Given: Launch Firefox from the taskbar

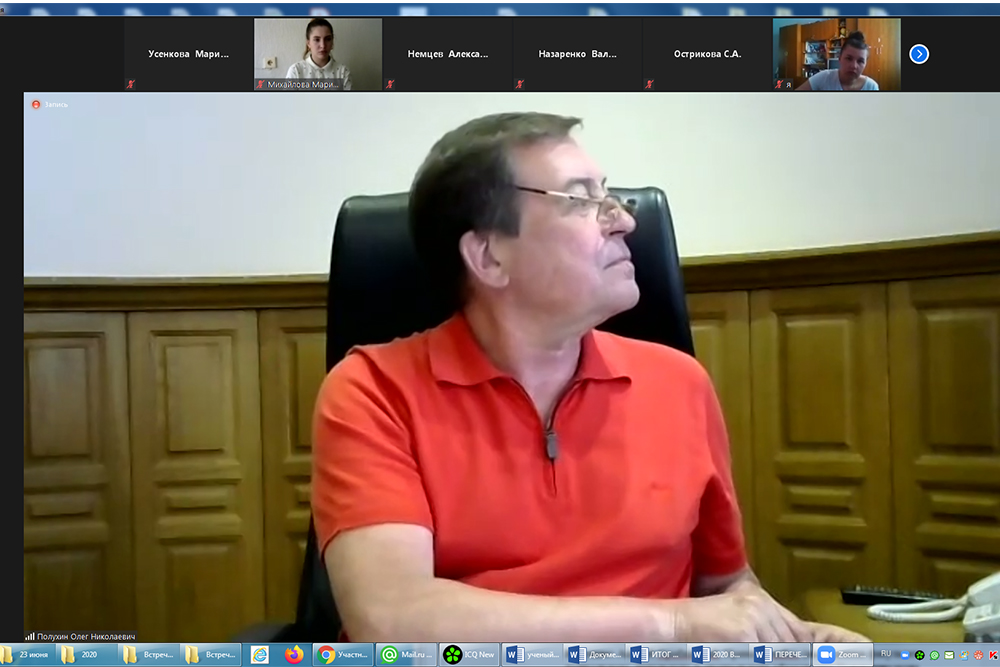Looking at the screenshot, I should pos(294,655).
